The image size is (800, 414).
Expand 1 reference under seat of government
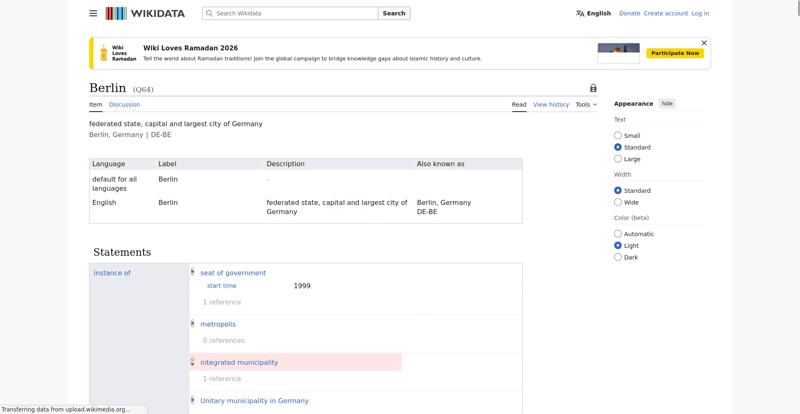pyautogui.click(x=221, y=302)
